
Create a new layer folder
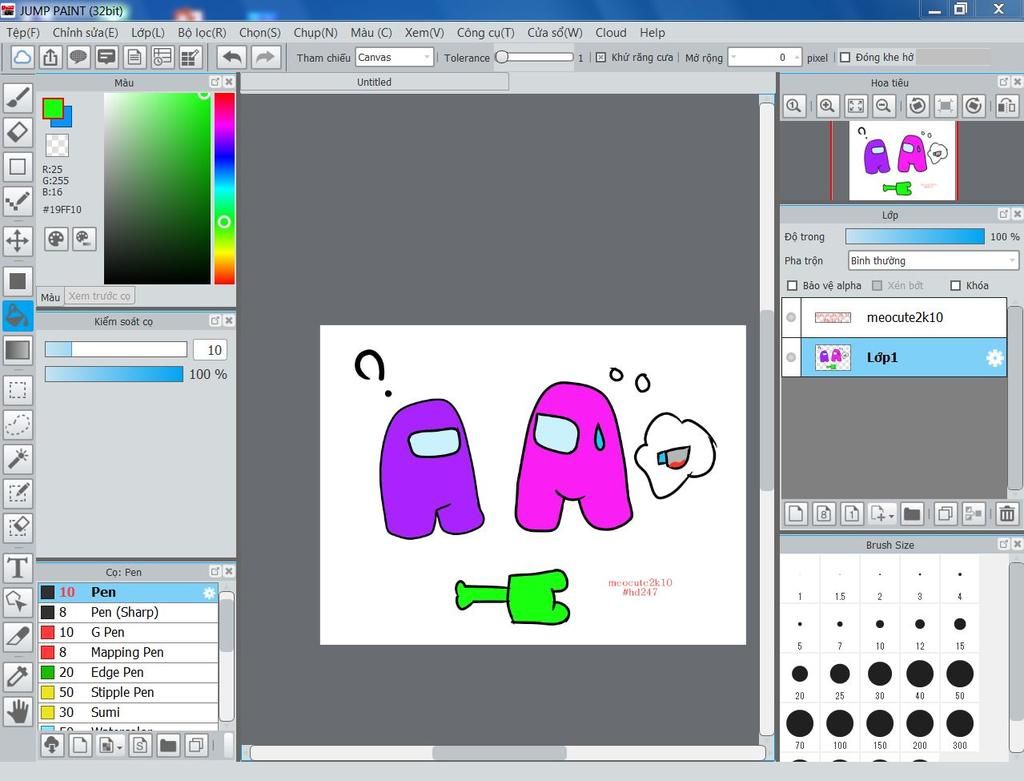click(912, 514)
